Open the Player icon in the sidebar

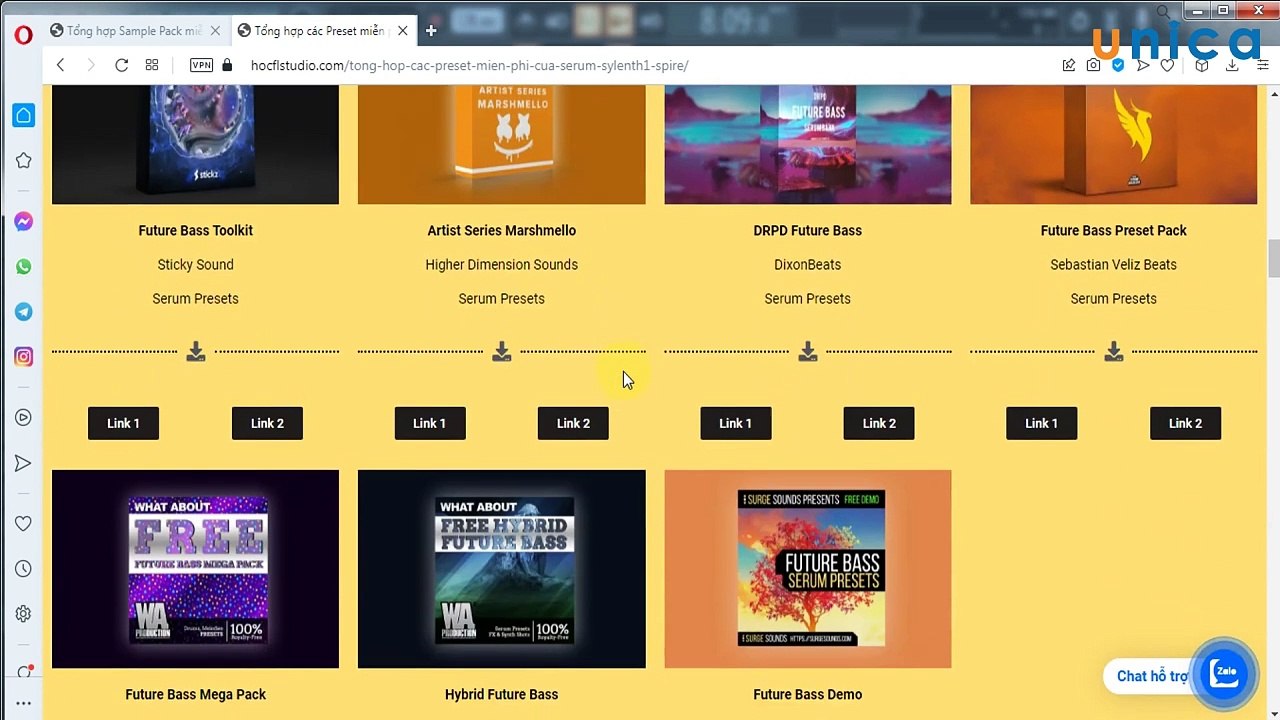point(24,418)
